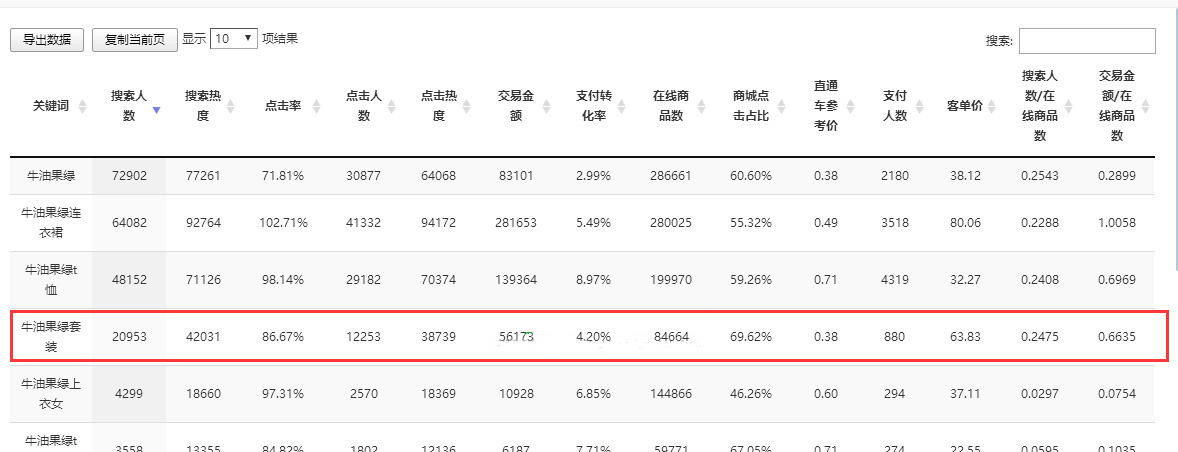The height and width of the screenshot is (452, 1178).
Task: Sort by 支付转化率 column sort arrows
Action: pos(621,107)
